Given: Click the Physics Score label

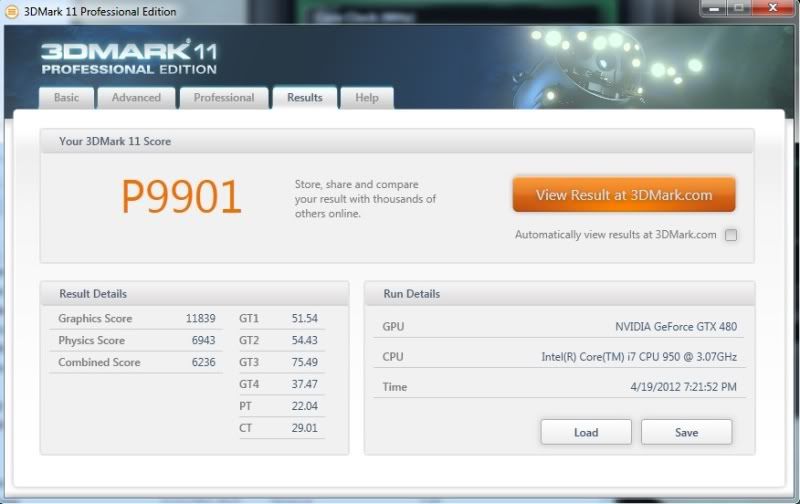Looking at the screenshot, I should pyautogui.click(x=92, y=340).
